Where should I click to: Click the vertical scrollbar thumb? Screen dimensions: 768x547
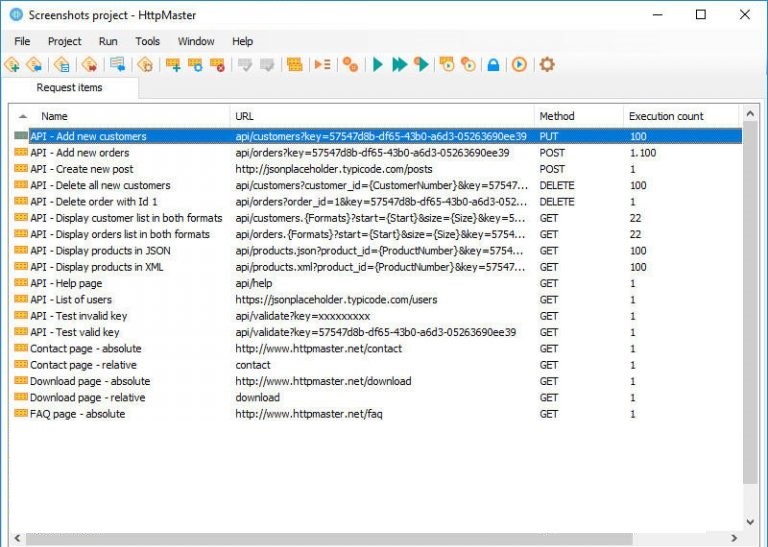pyautogui.click(x=750, y=303)
